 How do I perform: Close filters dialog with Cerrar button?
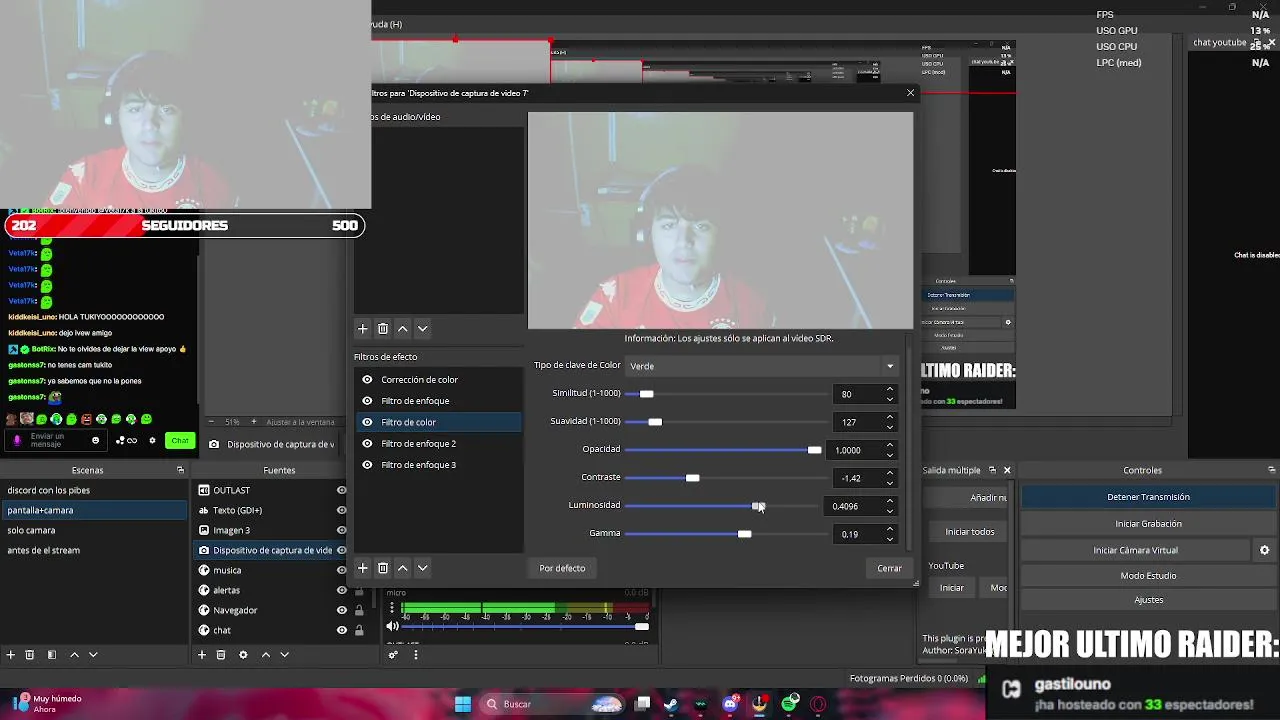click(x=889, y=568)
